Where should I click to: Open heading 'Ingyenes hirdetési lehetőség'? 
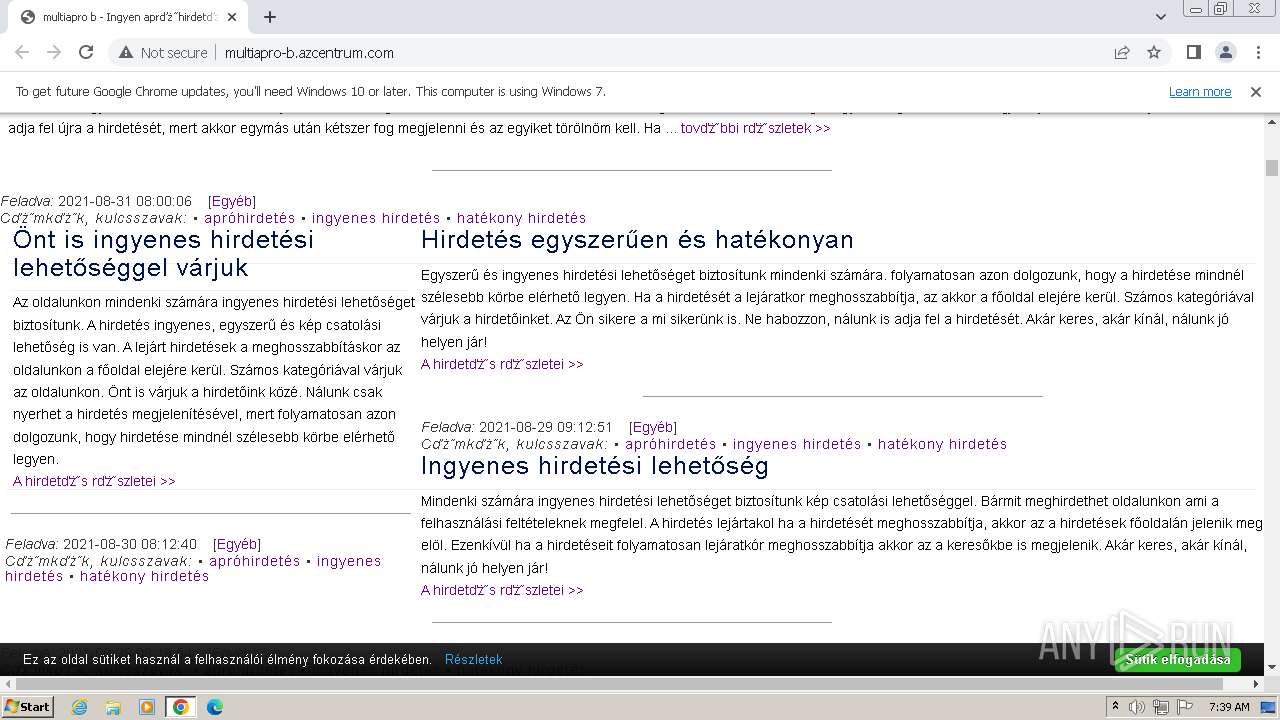tap(595, 466)
